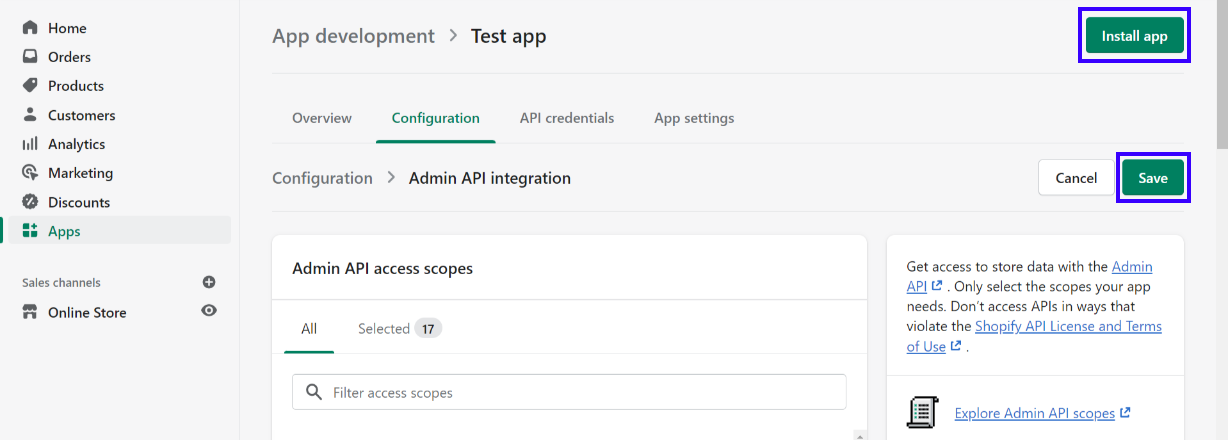Screen dimensions: 1228x440
Task: Save the Admin API integration
Action: tap(1152, 178)
